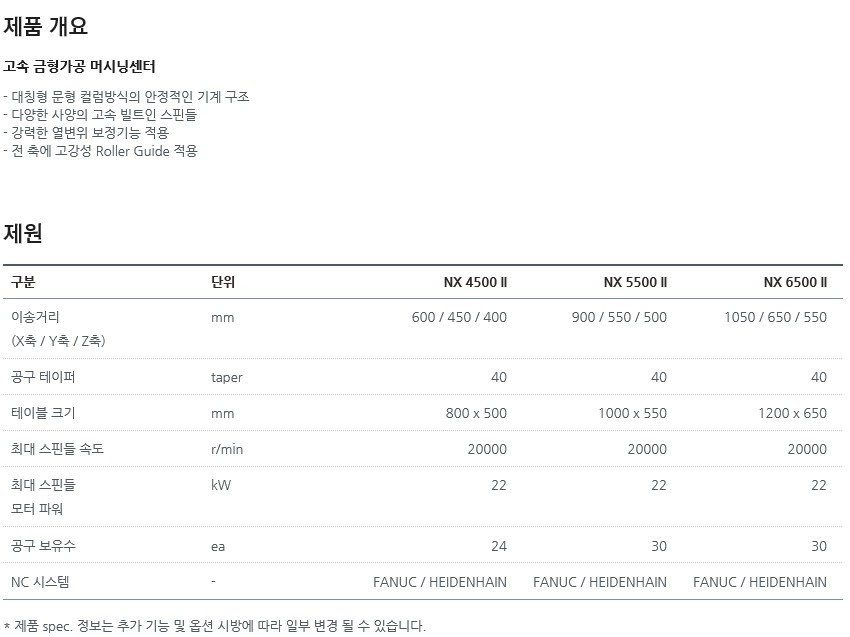The image size is (850, 637).
Task: Click the spec disclaimer note at bottom
Action: pos(215,626)
